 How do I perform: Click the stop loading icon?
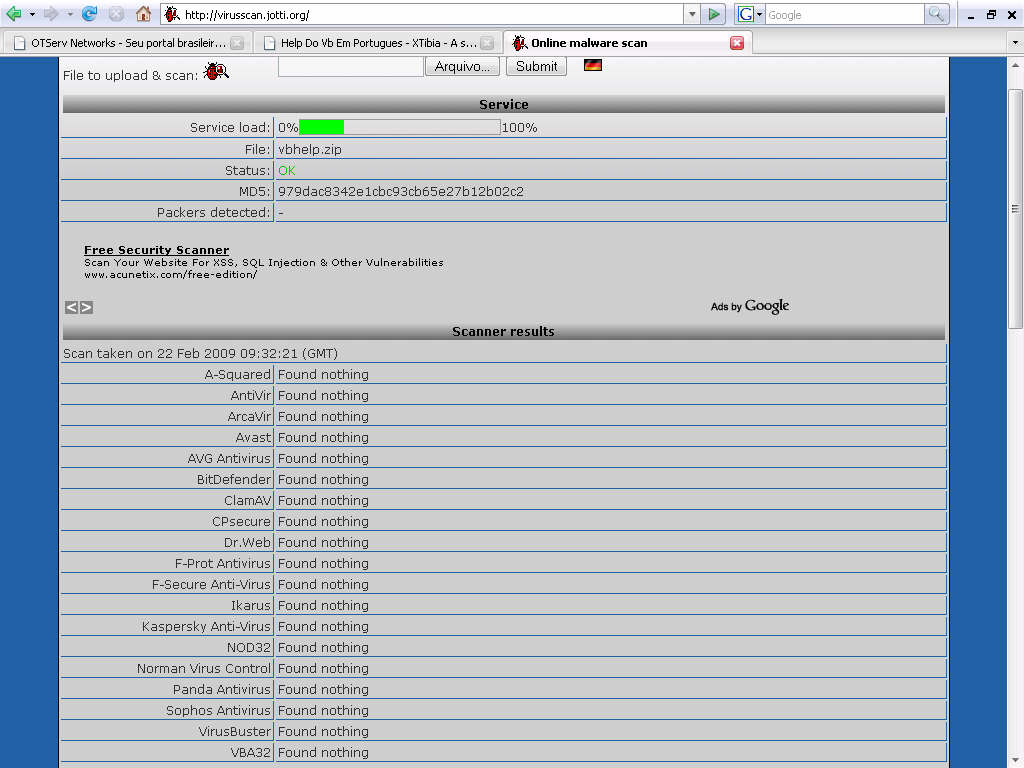pos(116,14)
